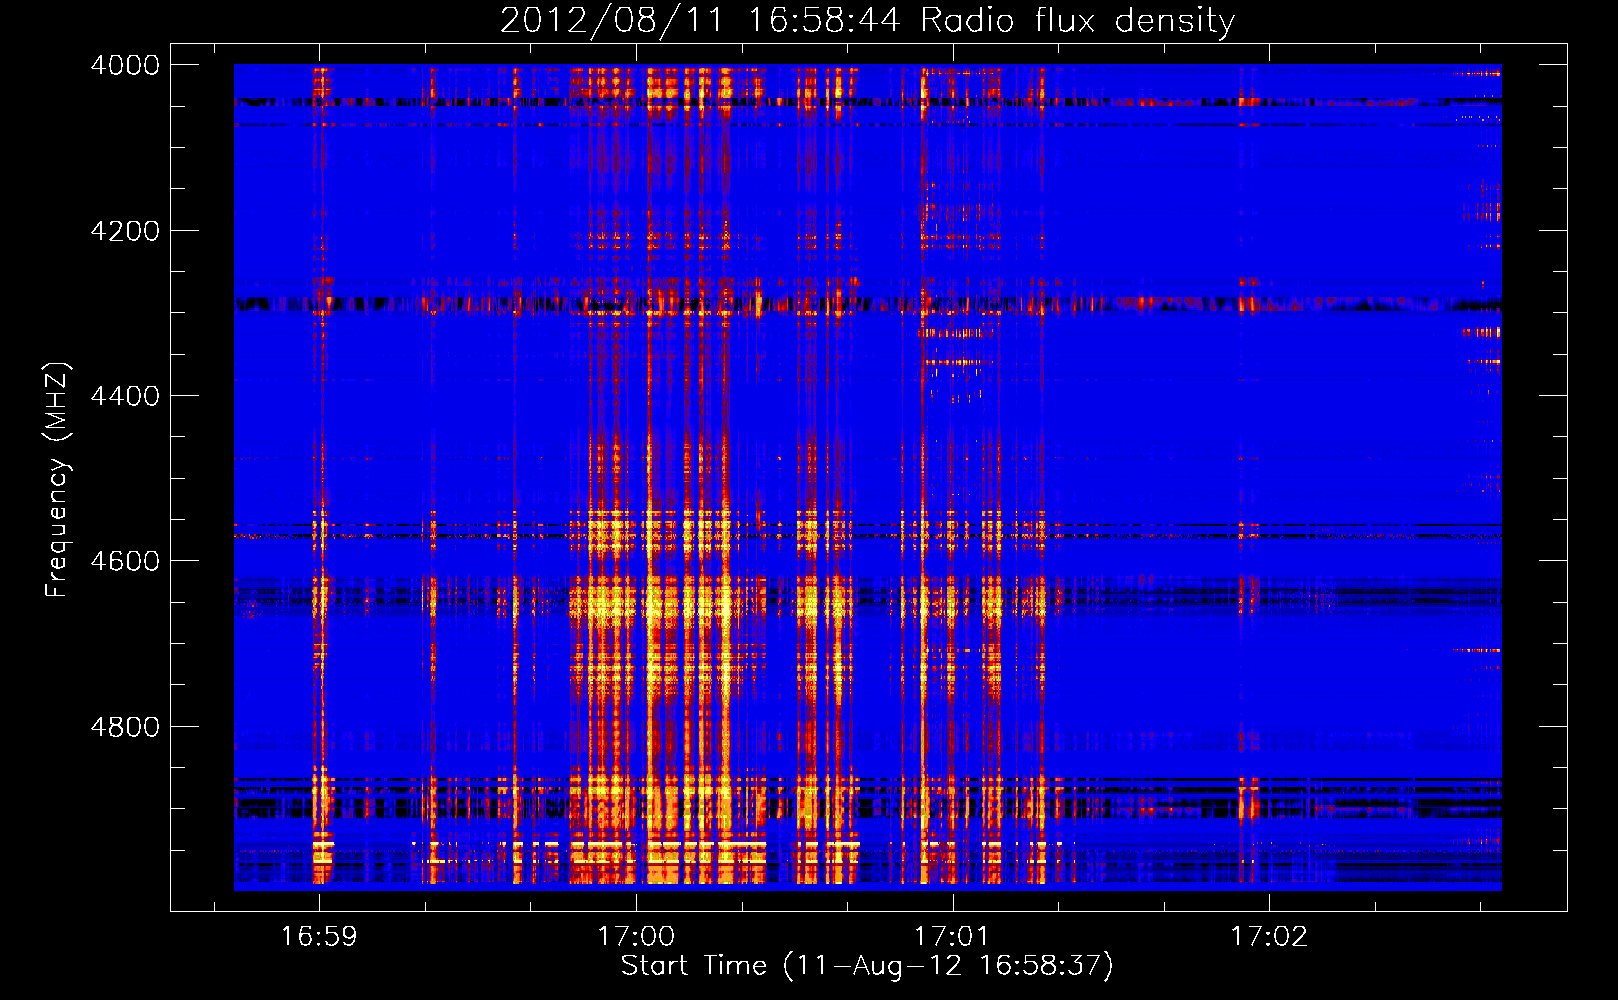Click the 4200 frequency axis label
Screen dimensions: 1618x1000
click(125, 231)
